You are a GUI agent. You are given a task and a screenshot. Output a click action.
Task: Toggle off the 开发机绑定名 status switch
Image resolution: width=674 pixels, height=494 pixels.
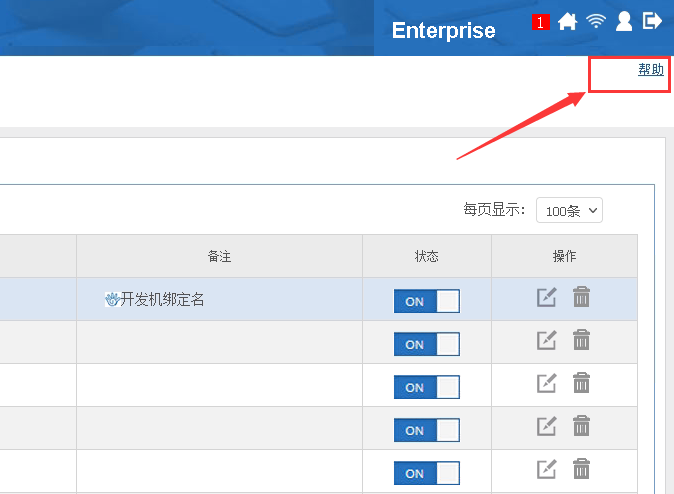point(427,302)
